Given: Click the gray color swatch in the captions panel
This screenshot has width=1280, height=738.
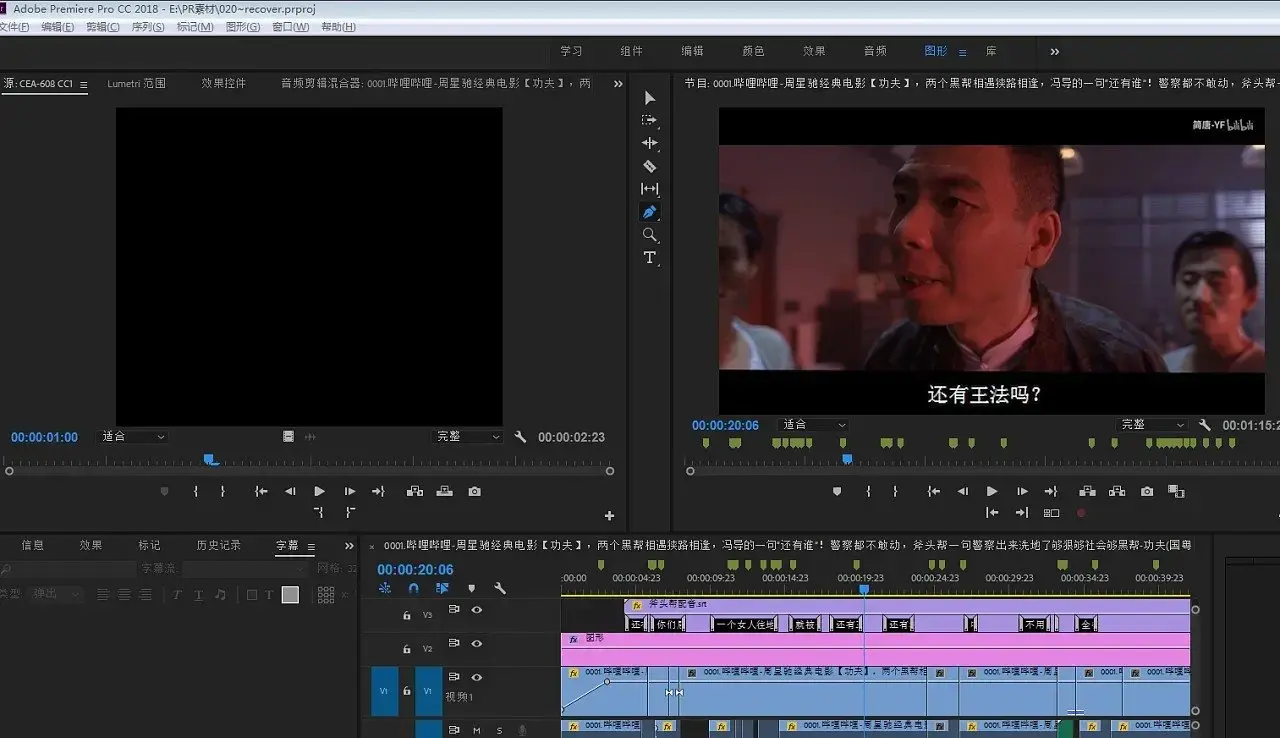Looking at the screenshot, I should (x=288, y=595).
